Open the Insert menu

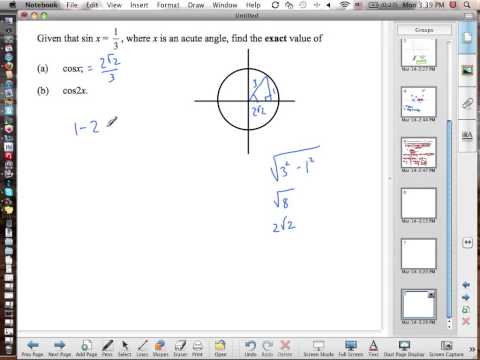click(139, 5)
